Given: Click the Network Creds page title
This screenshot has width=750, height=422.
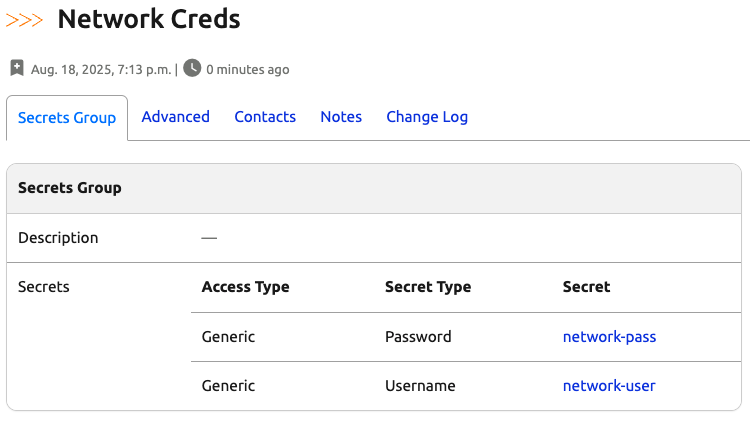Looking at the screenshot, I should (x=148, y=19).
